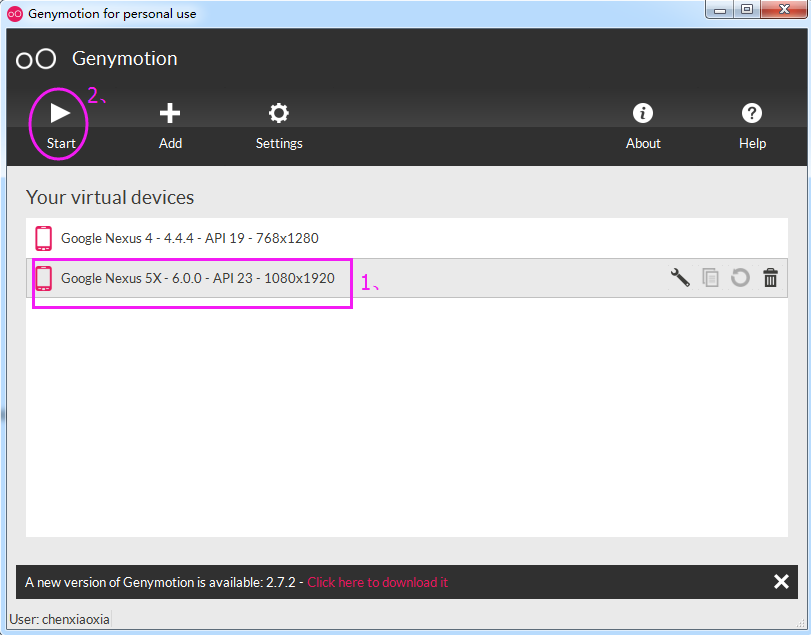Click the factory reset icon for Nexus 5X
This screenshot has height=635, width=811.
click(x=740, y=278)
